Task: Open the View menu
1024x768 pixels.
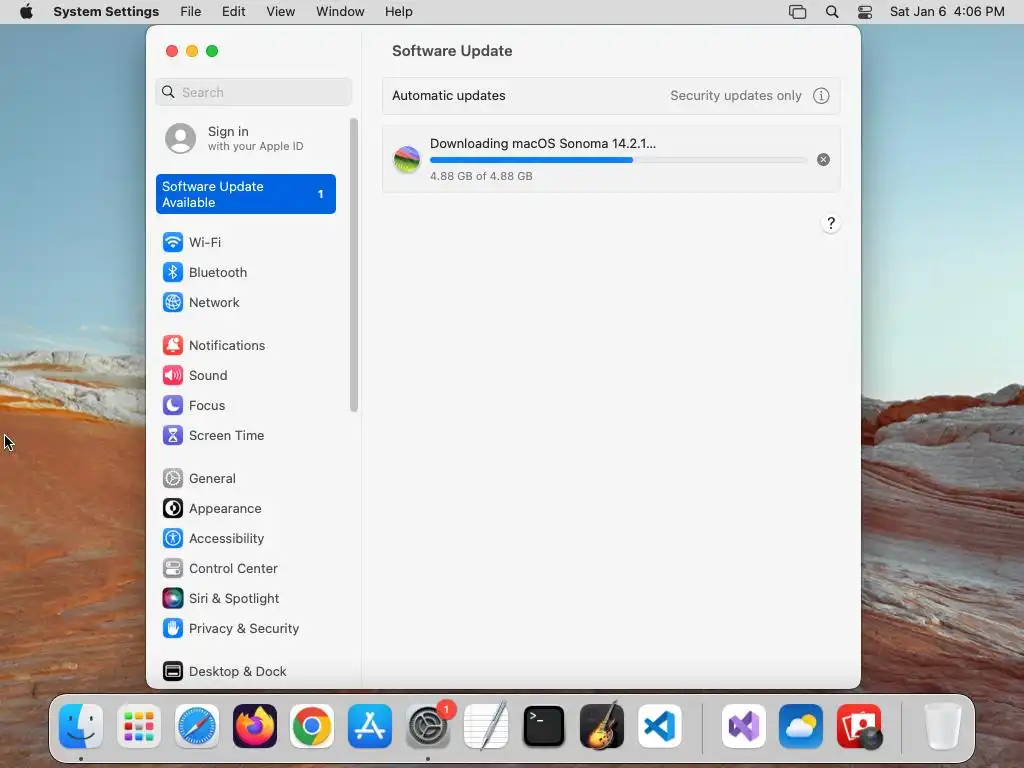Action: [x=281, y=12]
